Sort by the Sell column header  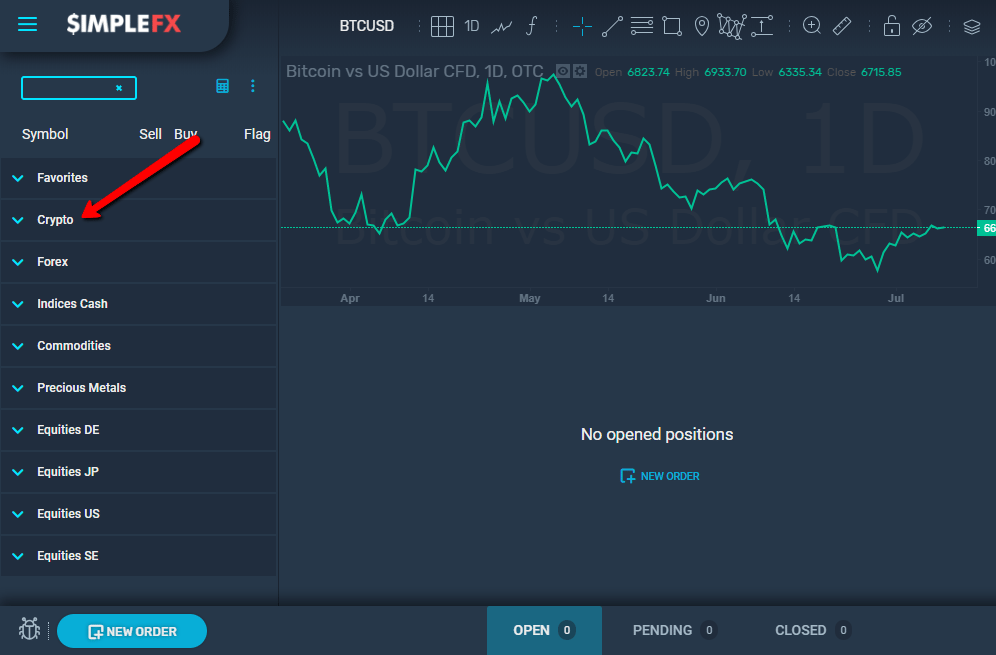[x=151, y=134]
